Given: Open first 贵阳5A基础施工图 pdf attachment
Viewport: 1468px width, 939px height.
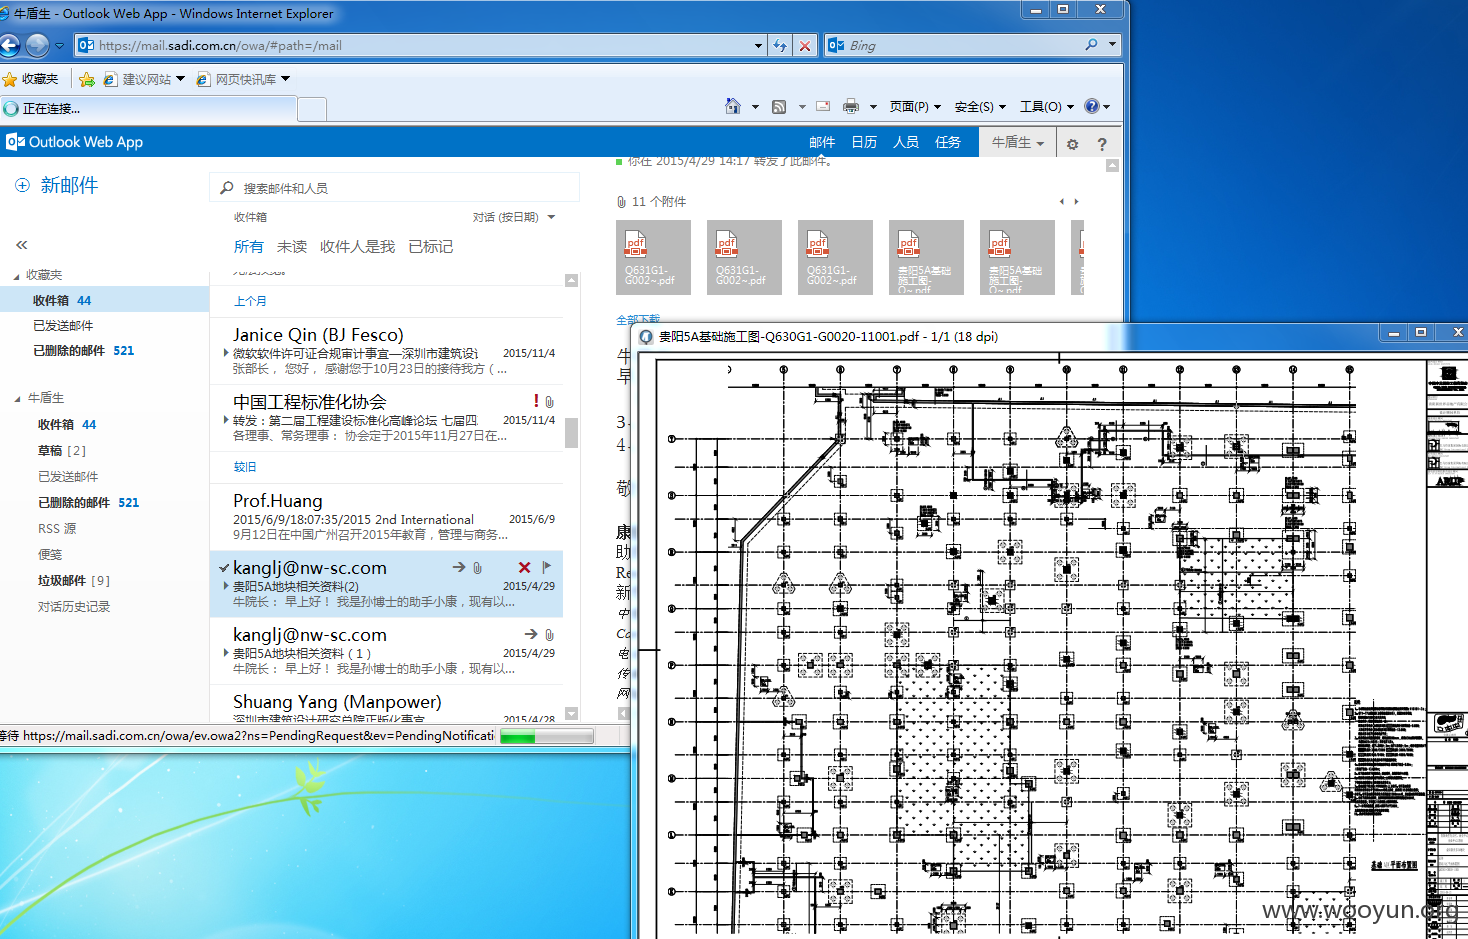Looking at the screenshot, I should tap(926, 257).
